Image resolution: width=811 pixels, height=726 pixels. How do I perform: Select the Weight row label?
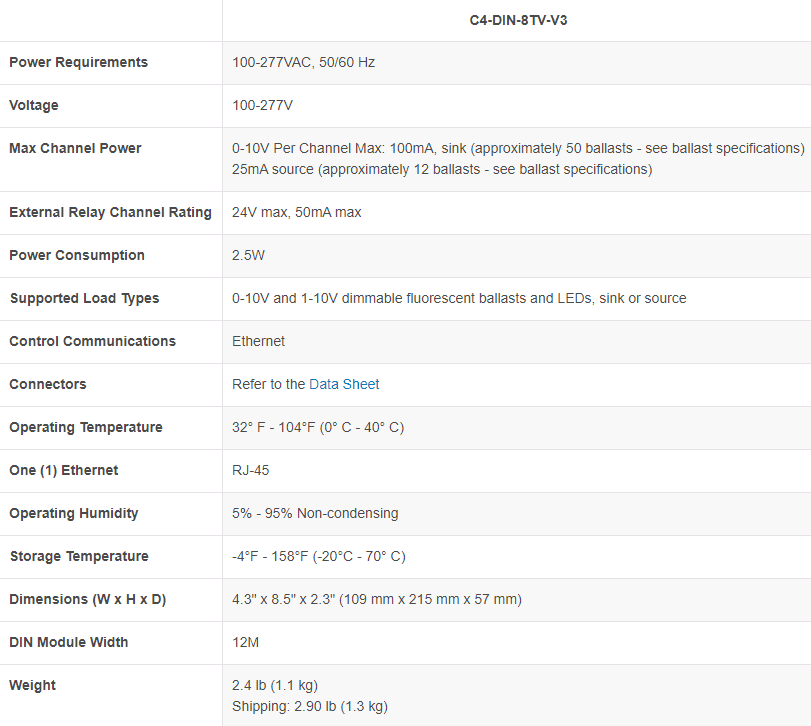(33, 685)
